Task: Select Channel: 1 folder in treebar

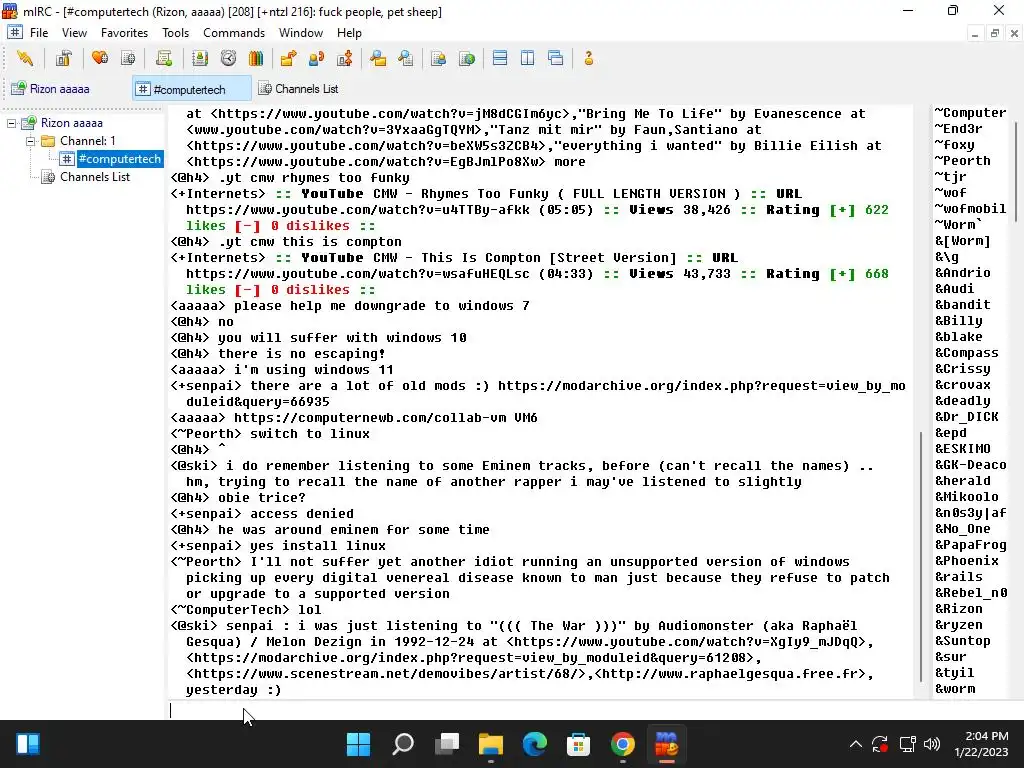Action: coord(88,141)
